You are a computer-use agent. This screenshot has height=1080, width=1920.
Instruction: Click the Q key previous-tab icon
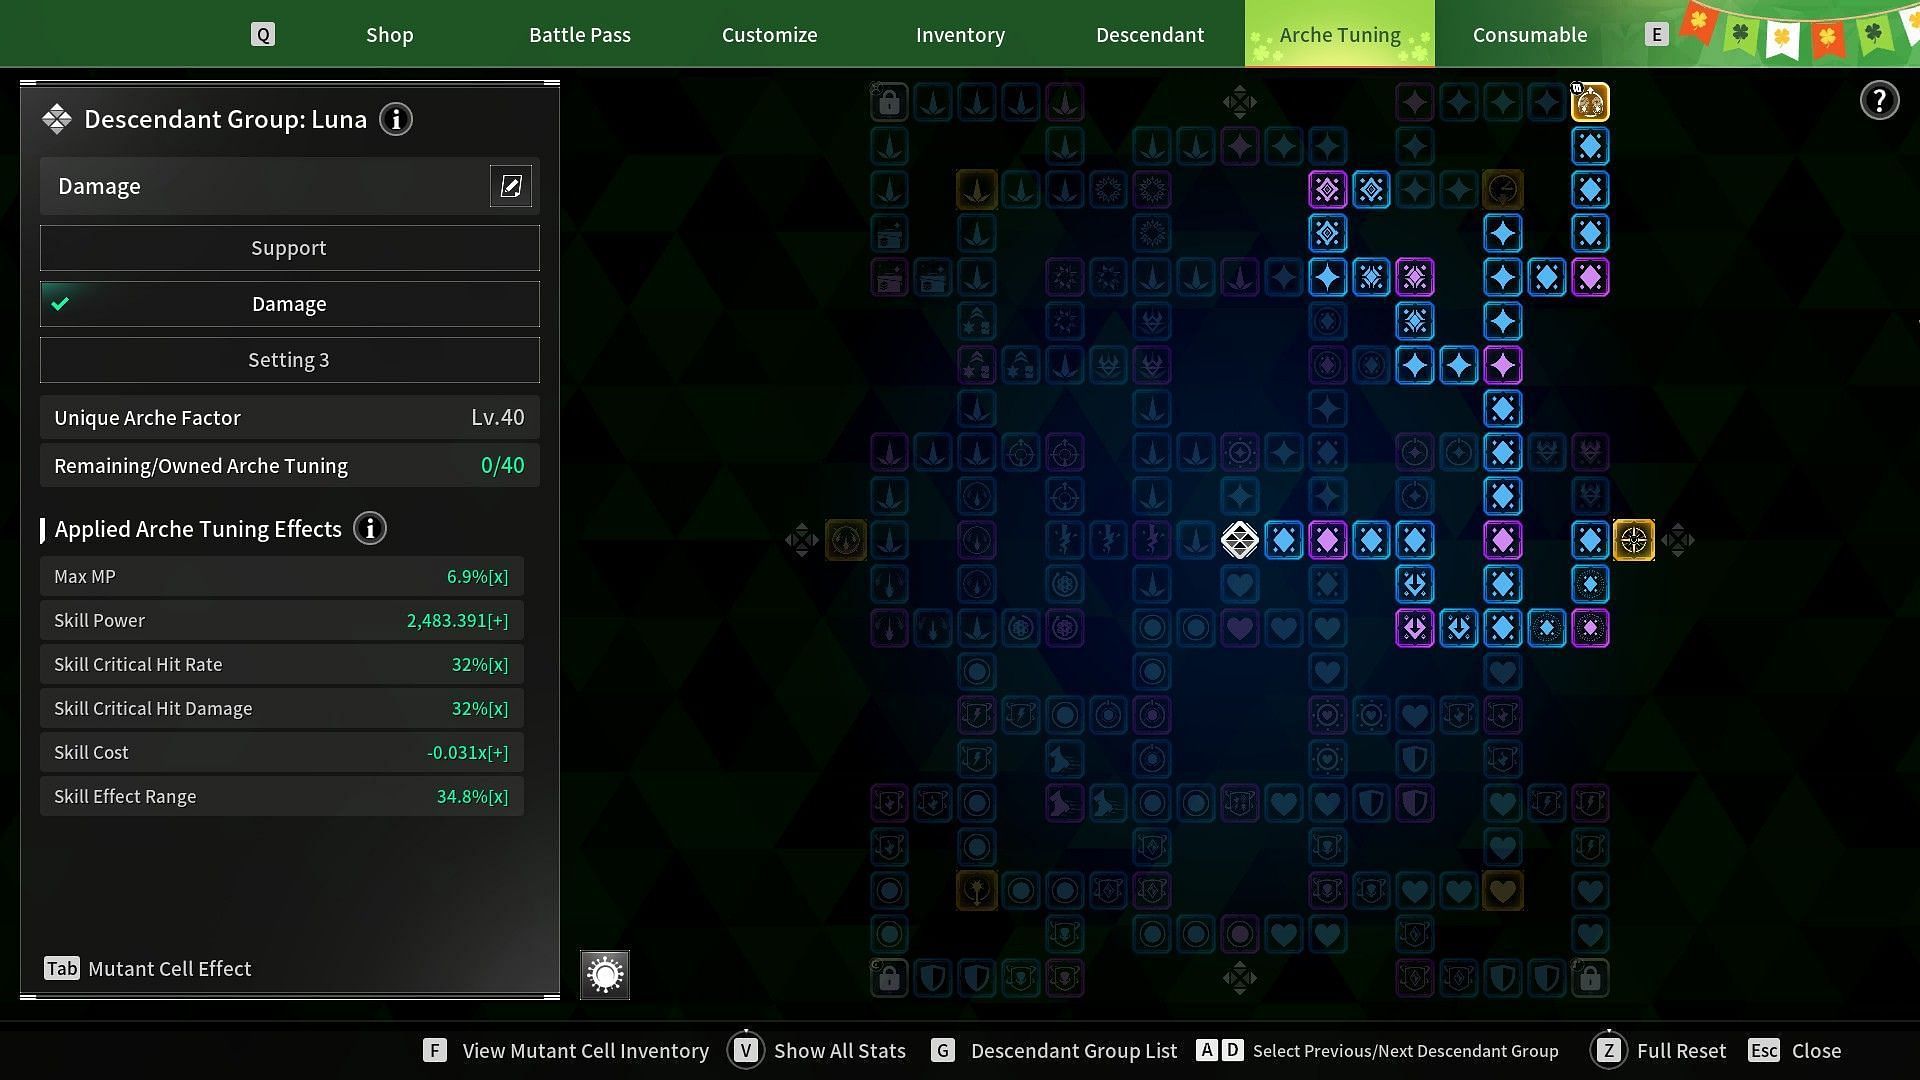coord(263,35)
